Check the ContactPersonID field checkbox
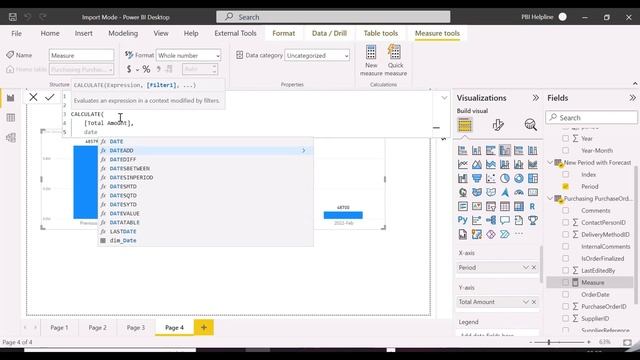The width and height of the screenshot is (640, 360). click(x=565, y=222)
